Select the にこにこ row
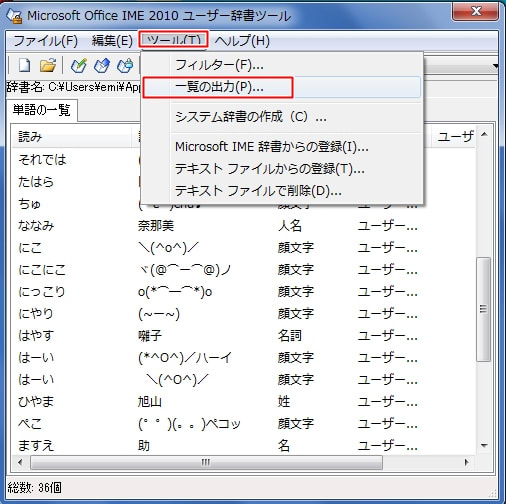Viewport: 506px width, 504px height. [x=42, y=270]
